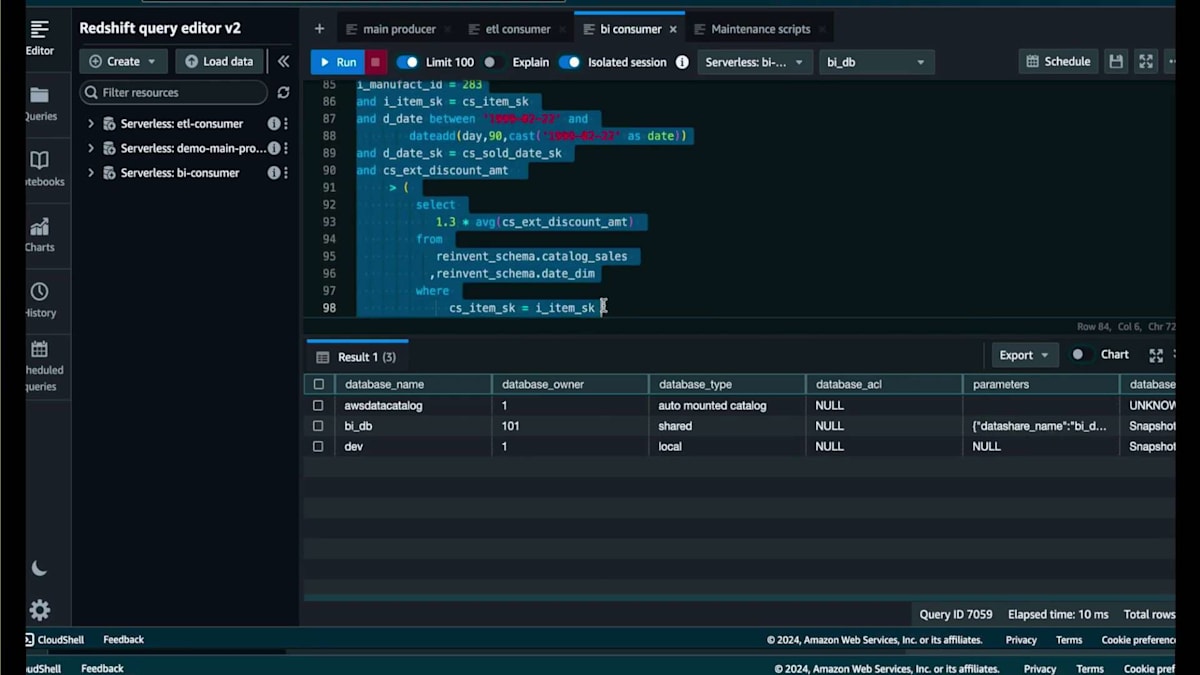Click the save query icon
1200x675 pixels.
click(x=1116, y=62)
